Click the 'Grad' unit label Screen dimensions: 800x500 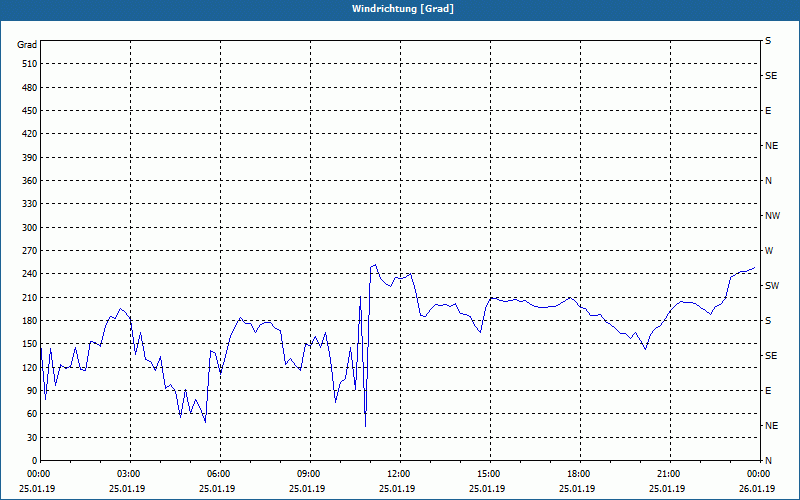pyautogui.click(x=27, y=45)
